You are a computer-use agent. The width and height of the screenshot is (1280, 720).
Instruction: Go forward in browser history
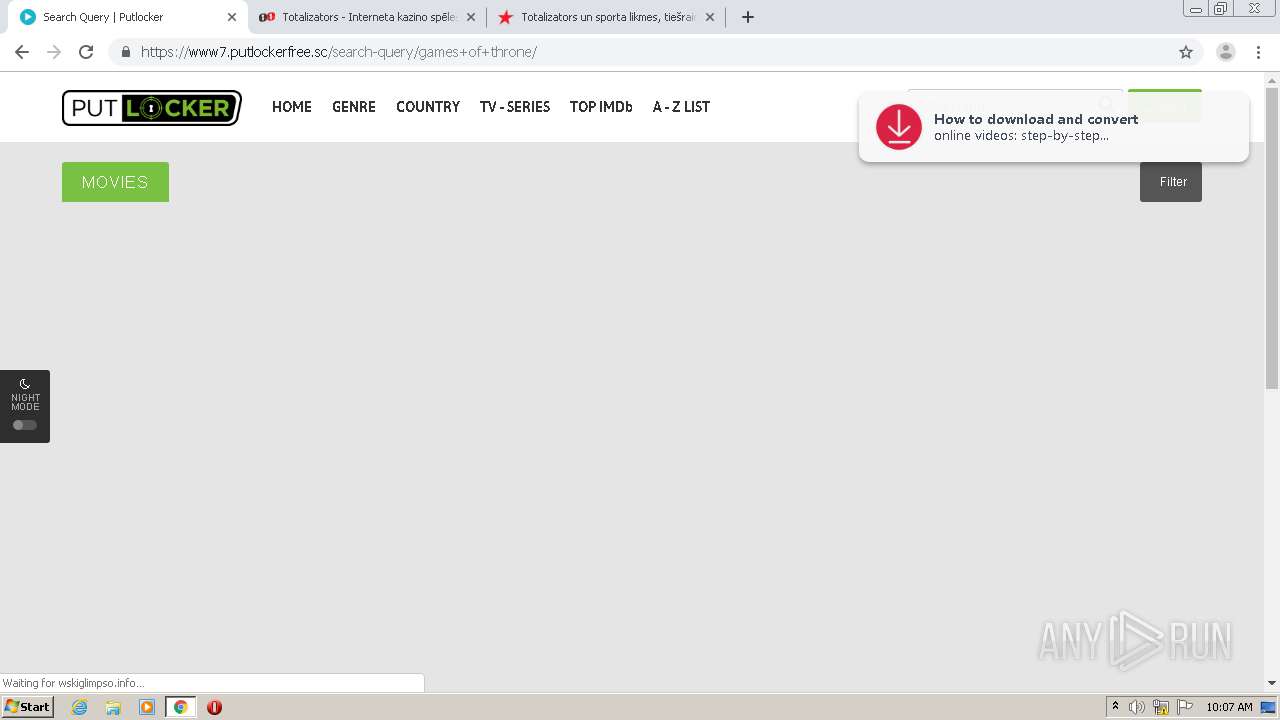pyautogui.click(x=54, y=52)
